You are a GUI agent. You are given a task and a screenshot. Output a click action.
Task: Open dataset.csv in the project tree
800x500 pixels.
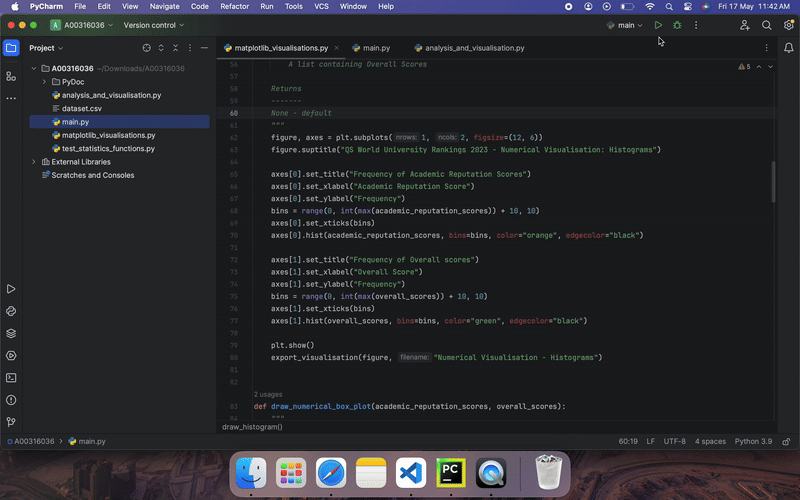82,108
